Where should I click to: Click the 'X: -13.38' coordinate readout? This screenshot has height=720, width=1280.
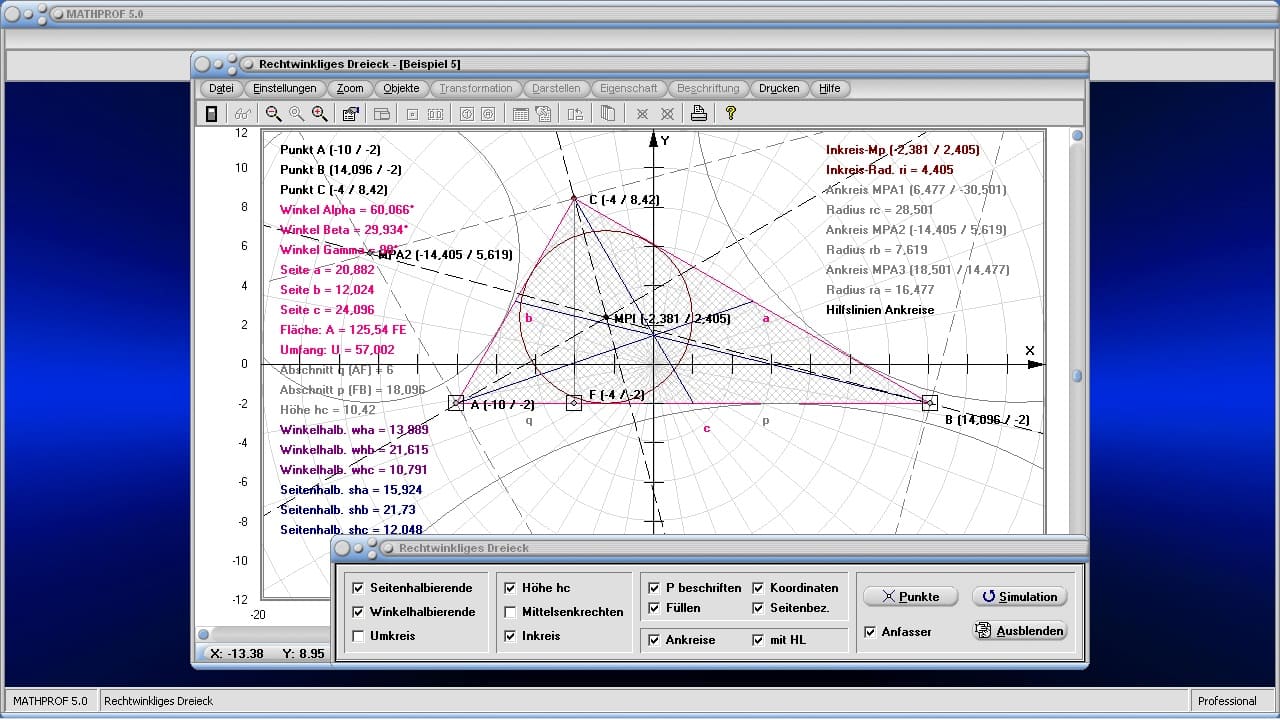pos(239,653)
